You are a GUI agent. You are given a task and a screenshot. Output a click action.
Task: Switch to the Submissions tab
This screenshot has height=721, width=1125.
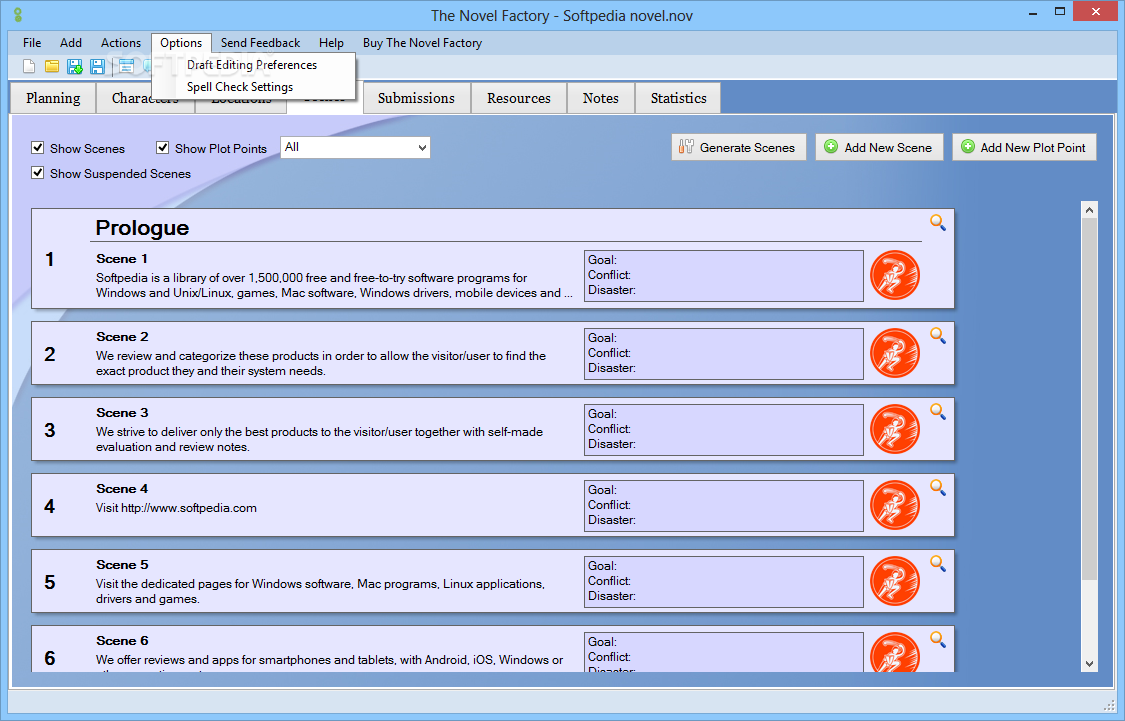[416, 98]
